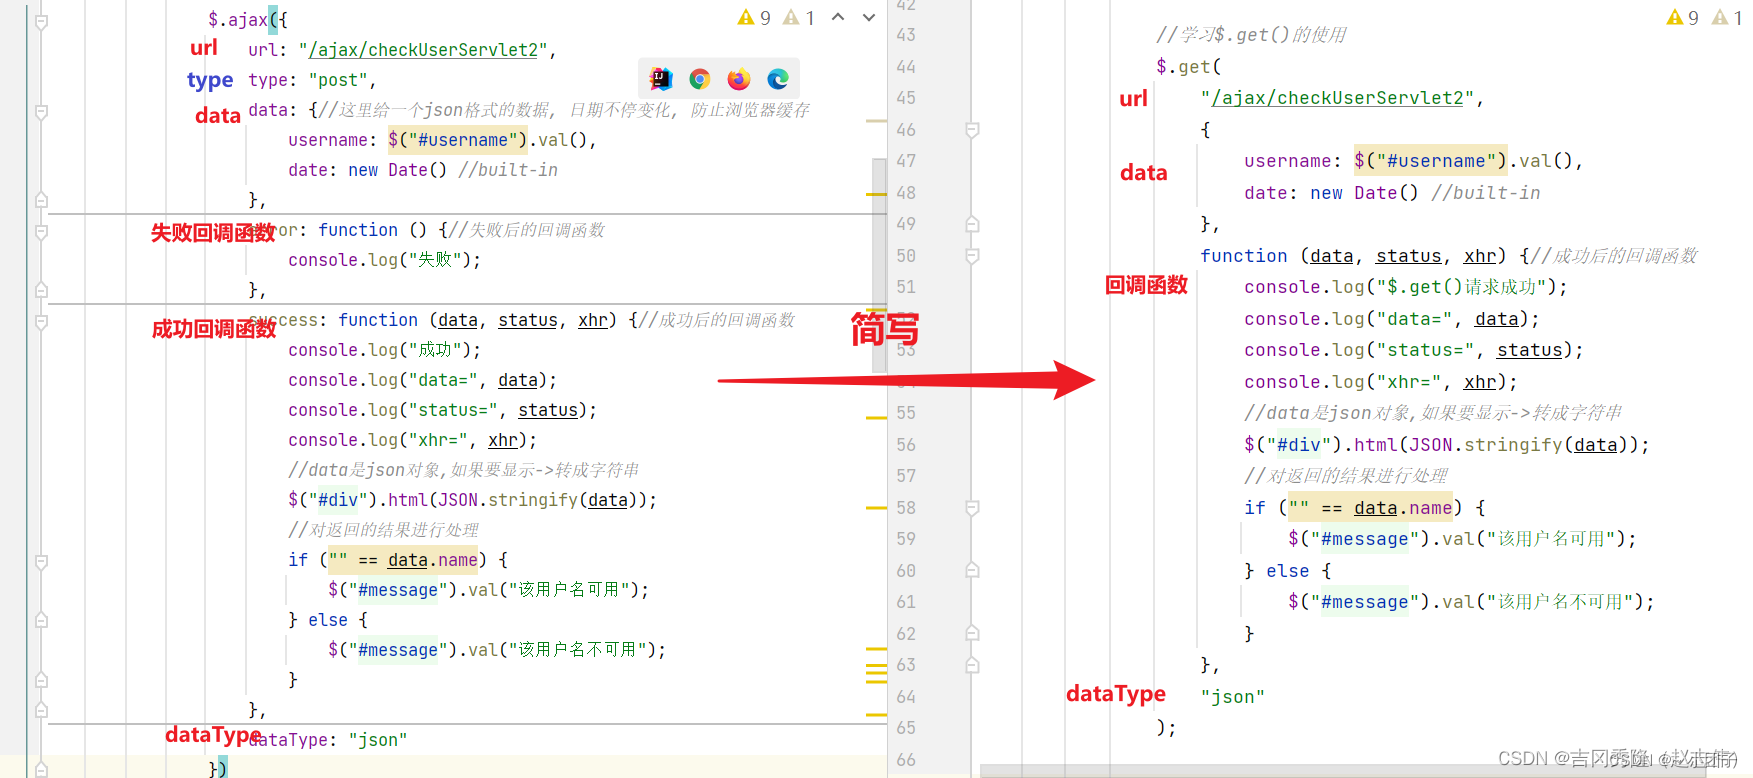The image size is (1753, 778).
Task: Click '"#username"' selector in right editor
Action: (1441, 161)
